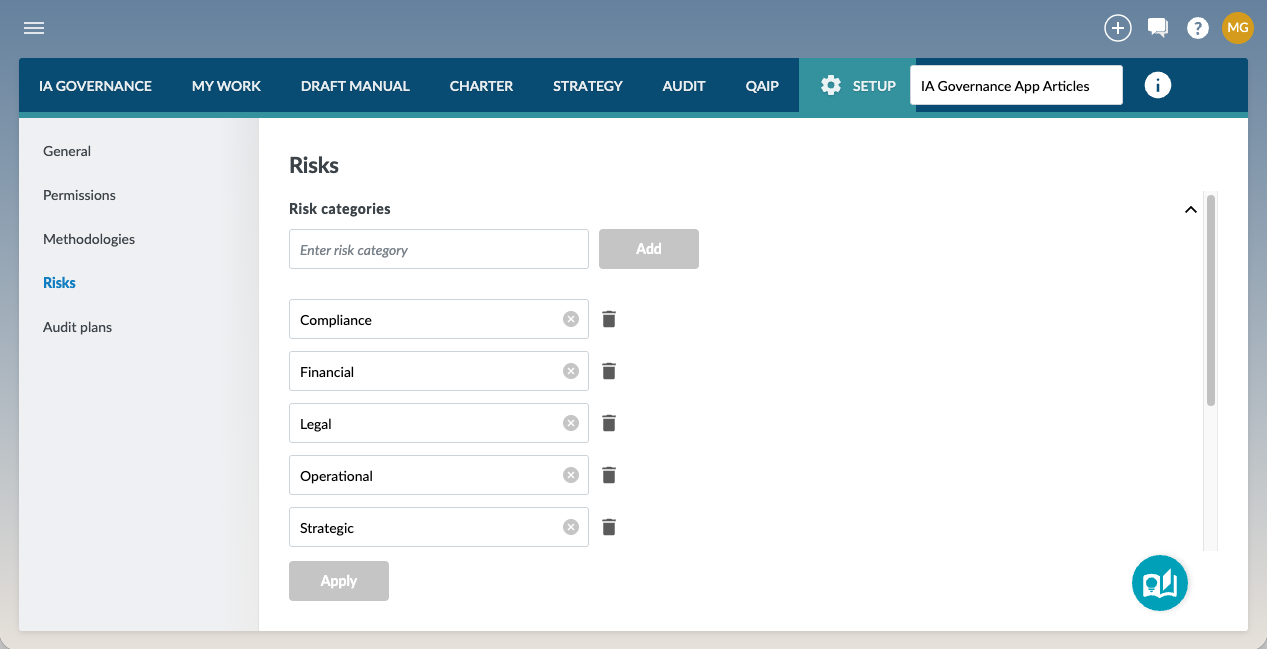Go to IA Governance tab
Viewport: 1267px width, 649px height.
pyautogui.click(x=95, y=86)
